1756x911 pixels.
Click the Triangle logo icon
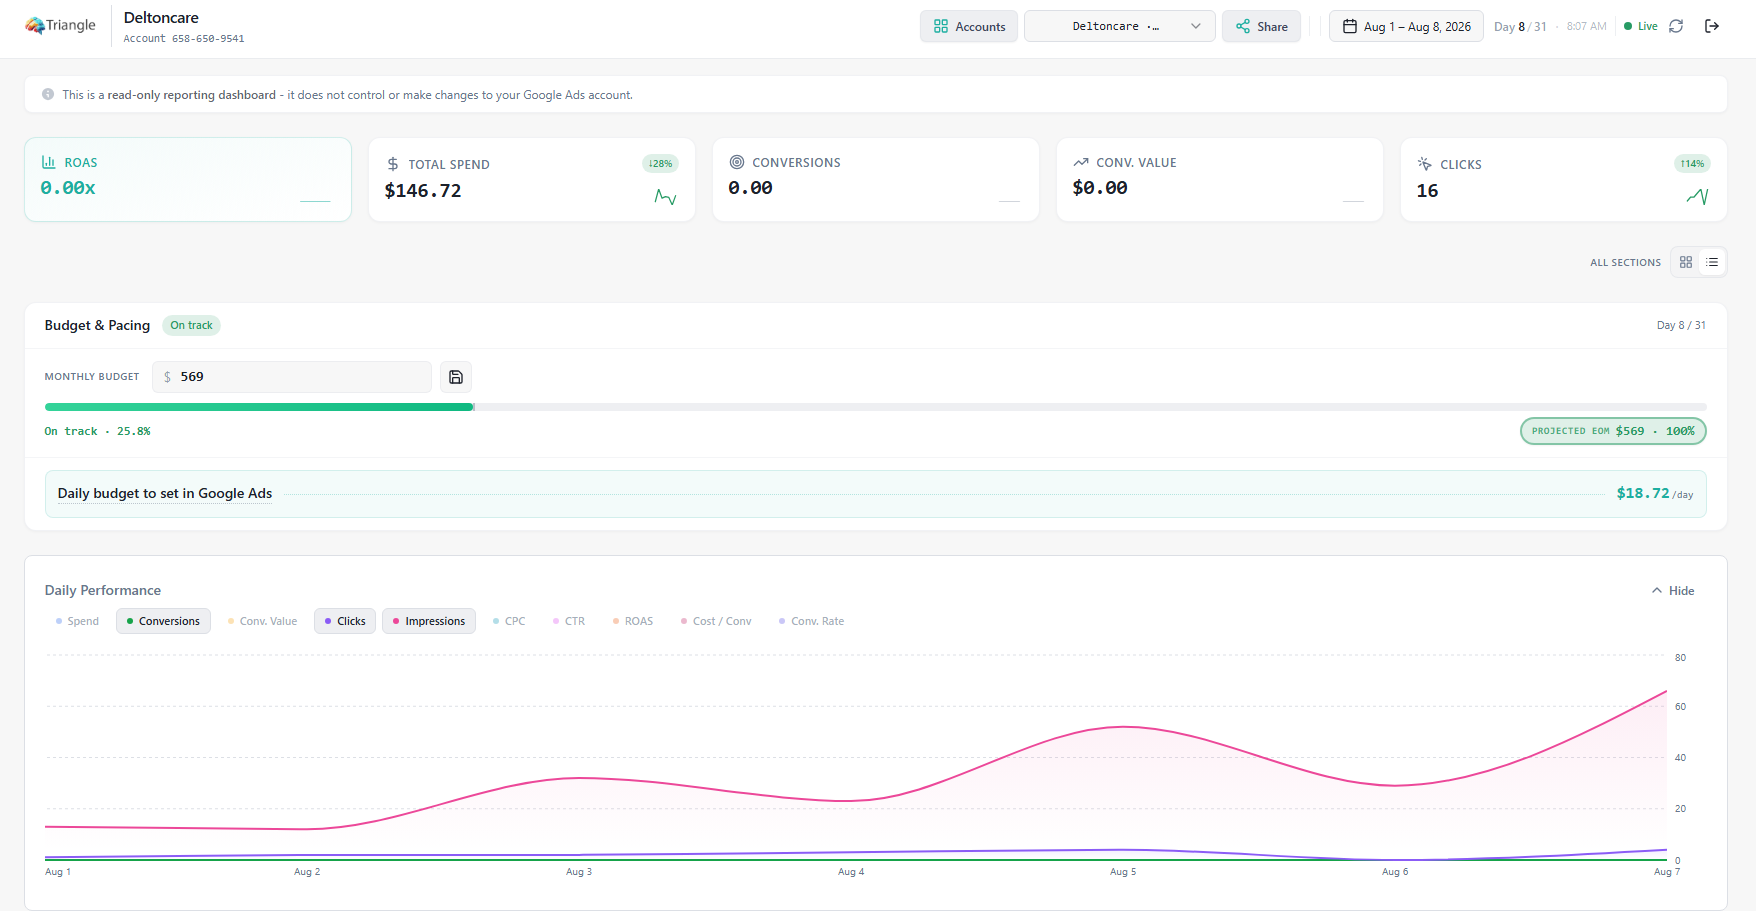point(35,25)
